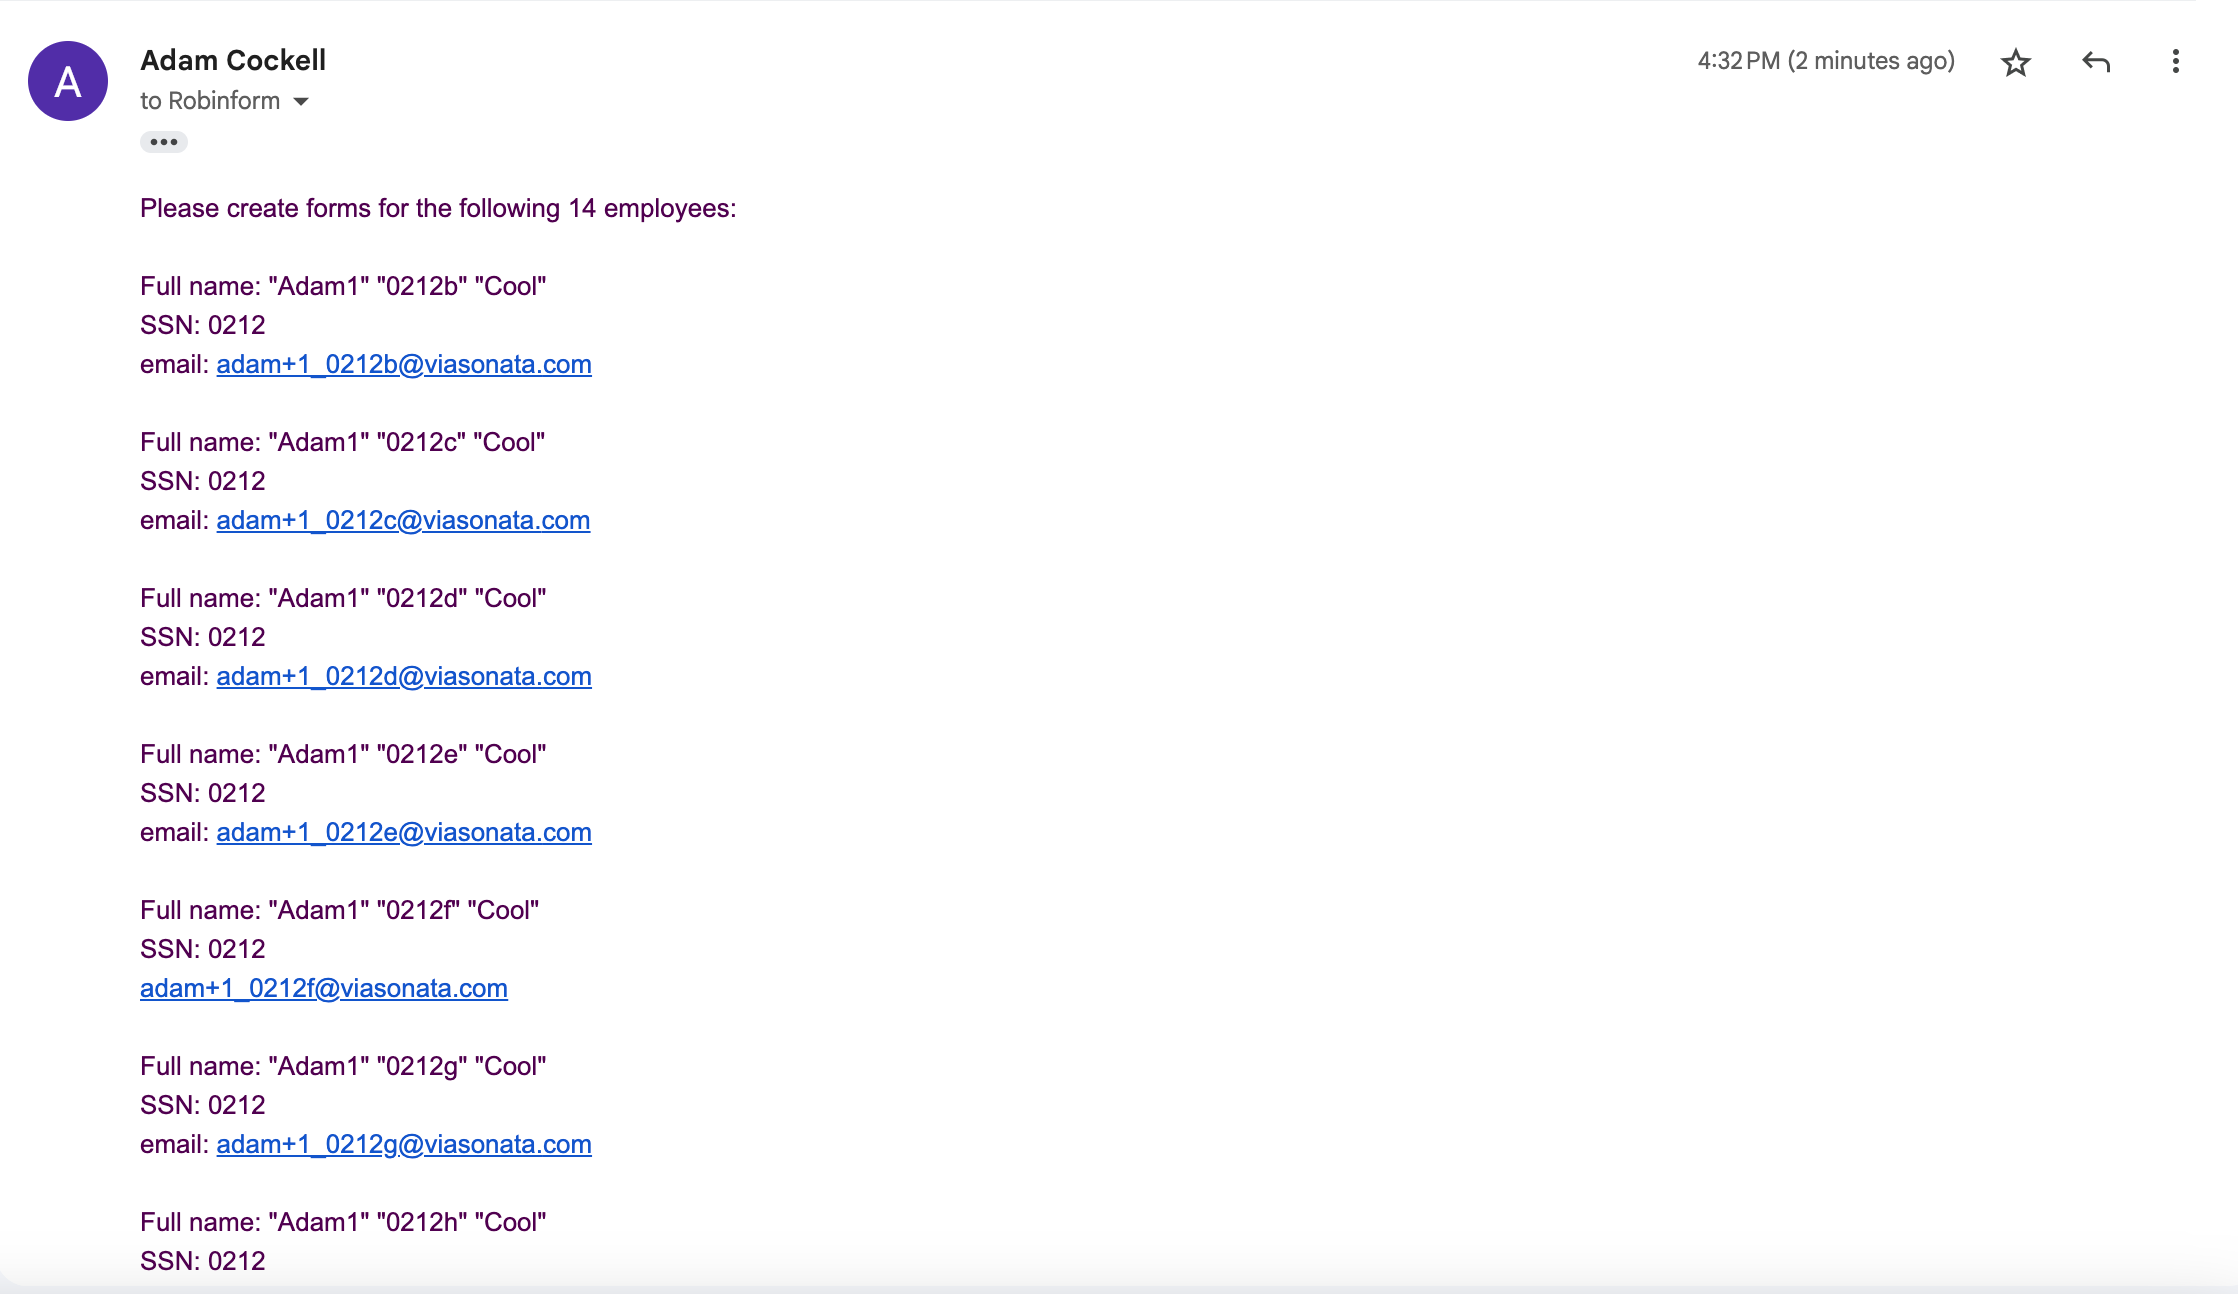Image resolution: width=2238 pixels, height=1294 pixels.
Task: Star this email from Adam Cockell
Action: click(x=2015, y=62)
